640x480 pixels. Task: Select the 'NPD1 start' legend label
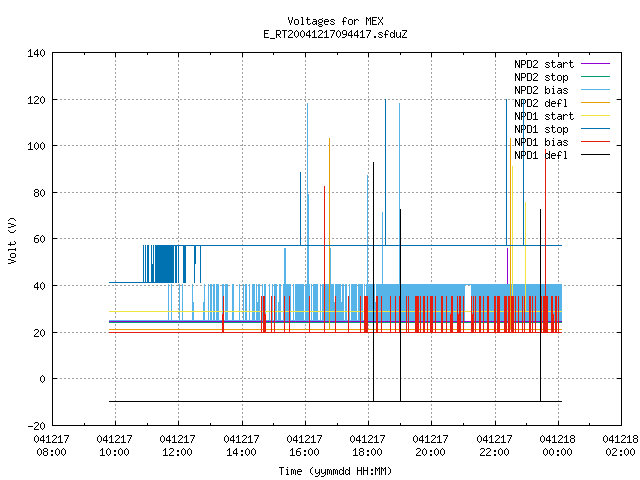(x=544, y=116)
